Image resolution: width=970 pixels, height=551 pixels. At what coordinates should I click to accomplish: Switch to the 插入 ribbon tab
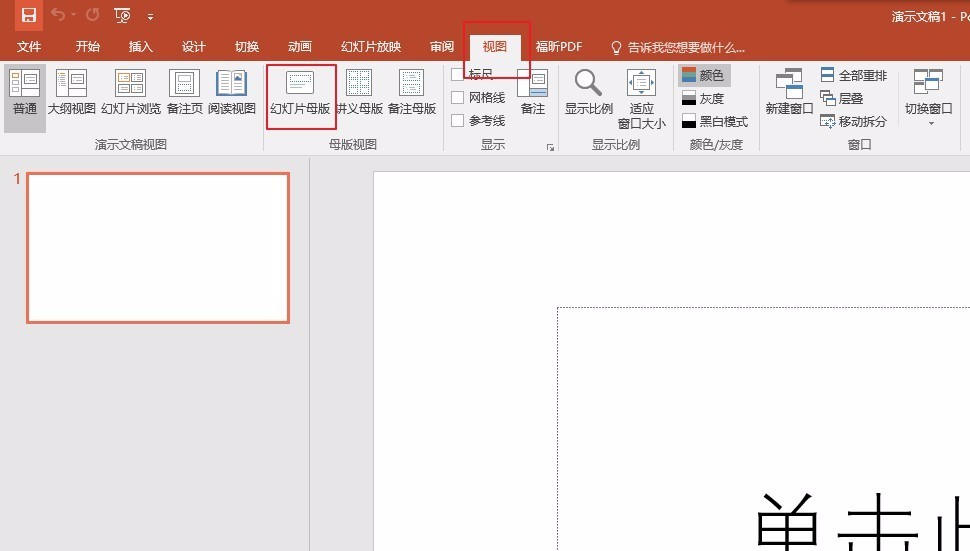tap(140, 46)
